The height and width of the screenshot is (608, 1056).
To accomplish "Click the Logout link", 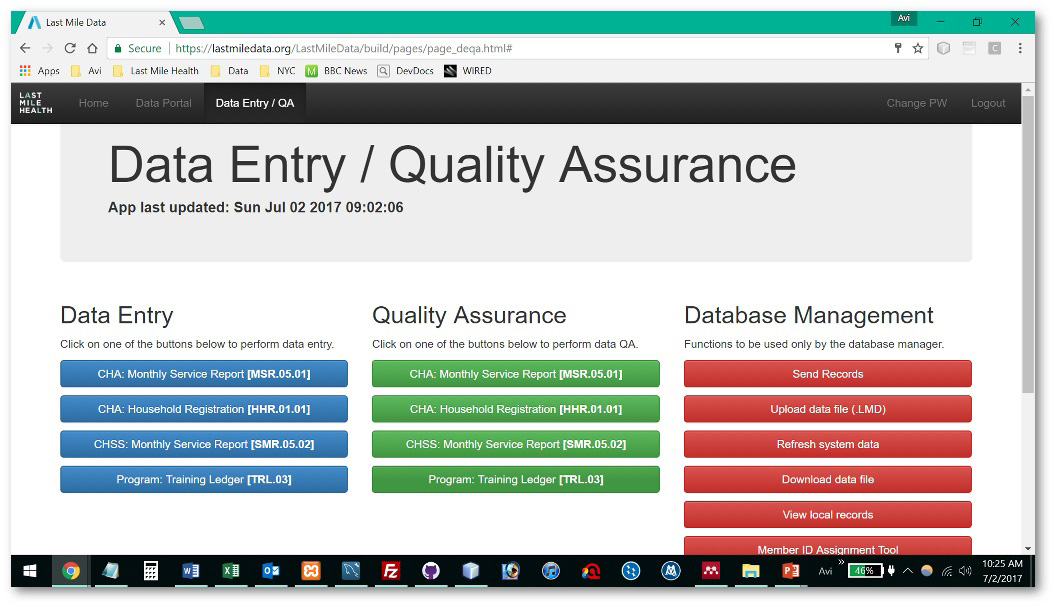I will [x=987, y=103].
